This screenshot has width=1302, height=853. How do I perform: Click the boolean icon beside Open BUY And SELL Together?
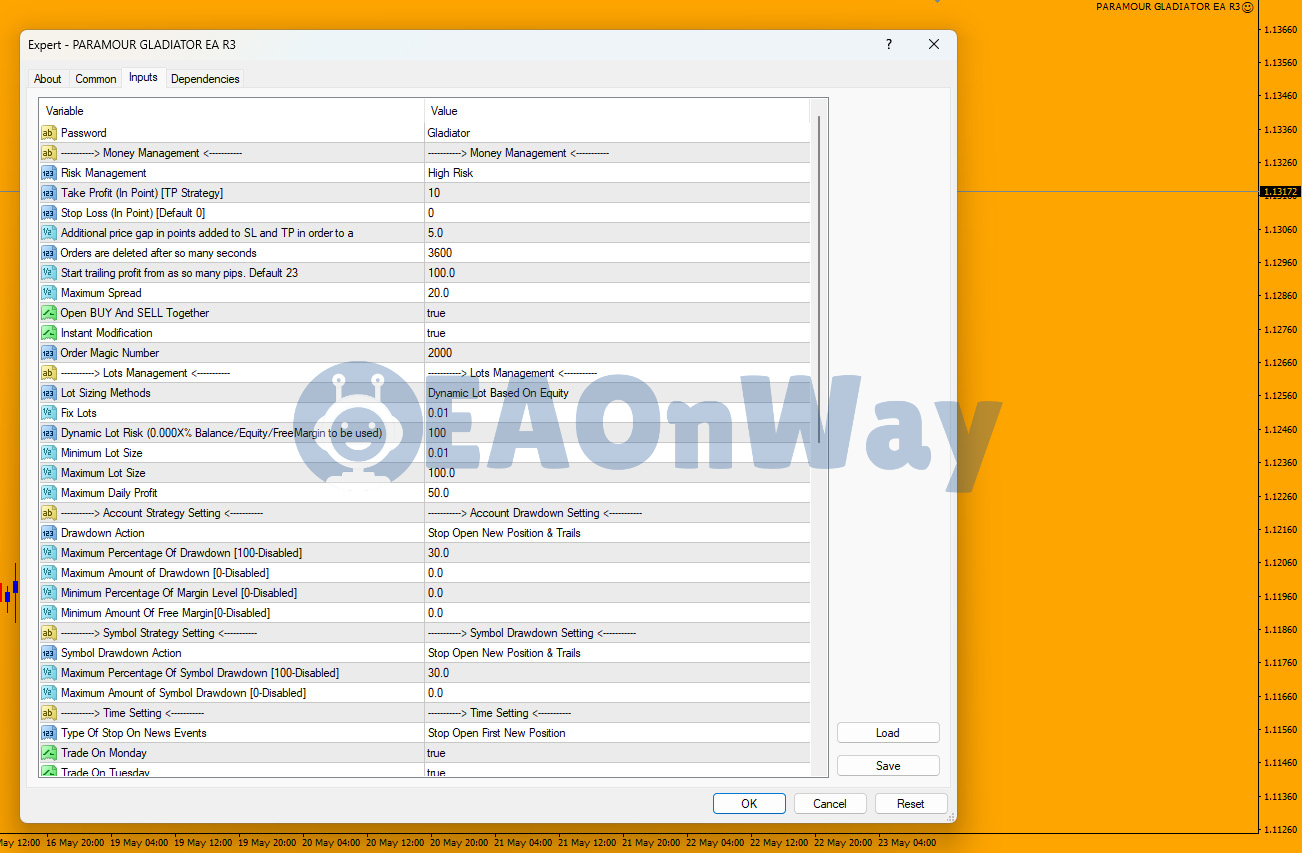48,313
